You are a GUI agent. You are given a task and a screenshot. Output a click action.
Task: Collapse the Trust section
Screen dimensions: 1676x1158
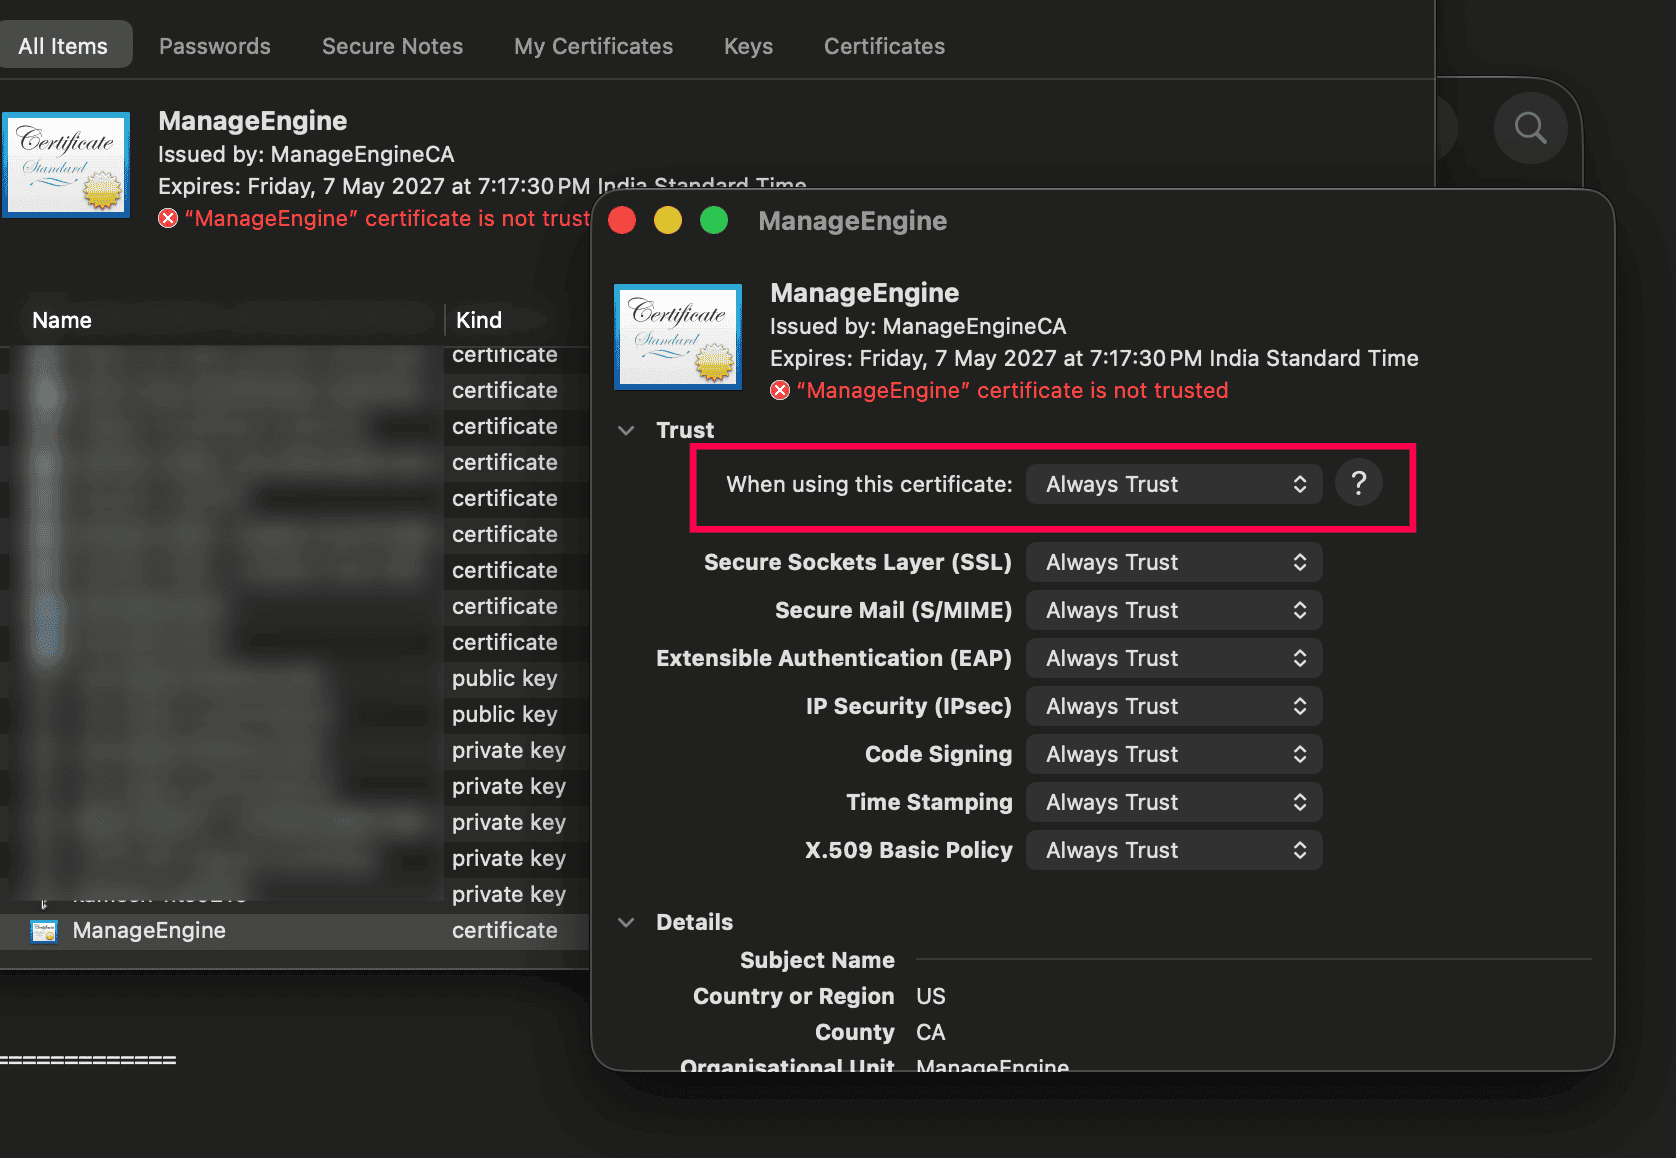[x=627, y=431]
